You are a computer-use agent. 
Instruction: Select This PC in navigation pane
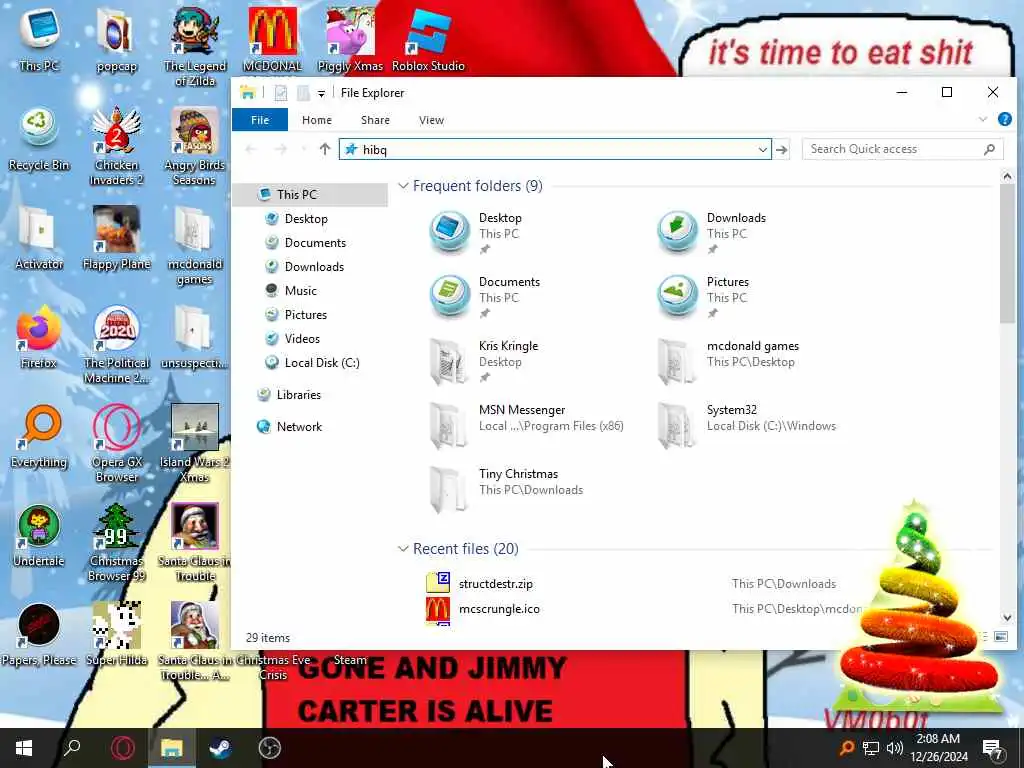click(x=311, y=195)
